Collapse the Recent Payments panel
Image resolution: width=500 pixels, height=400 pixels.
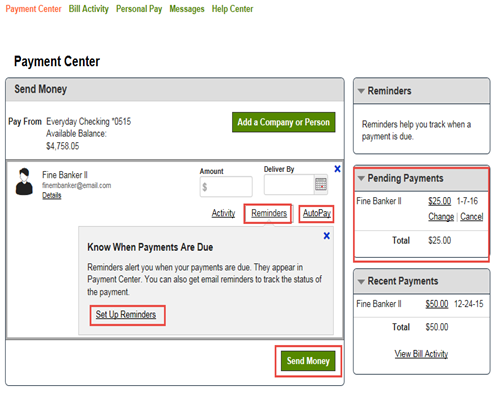[x=361, y=281]
